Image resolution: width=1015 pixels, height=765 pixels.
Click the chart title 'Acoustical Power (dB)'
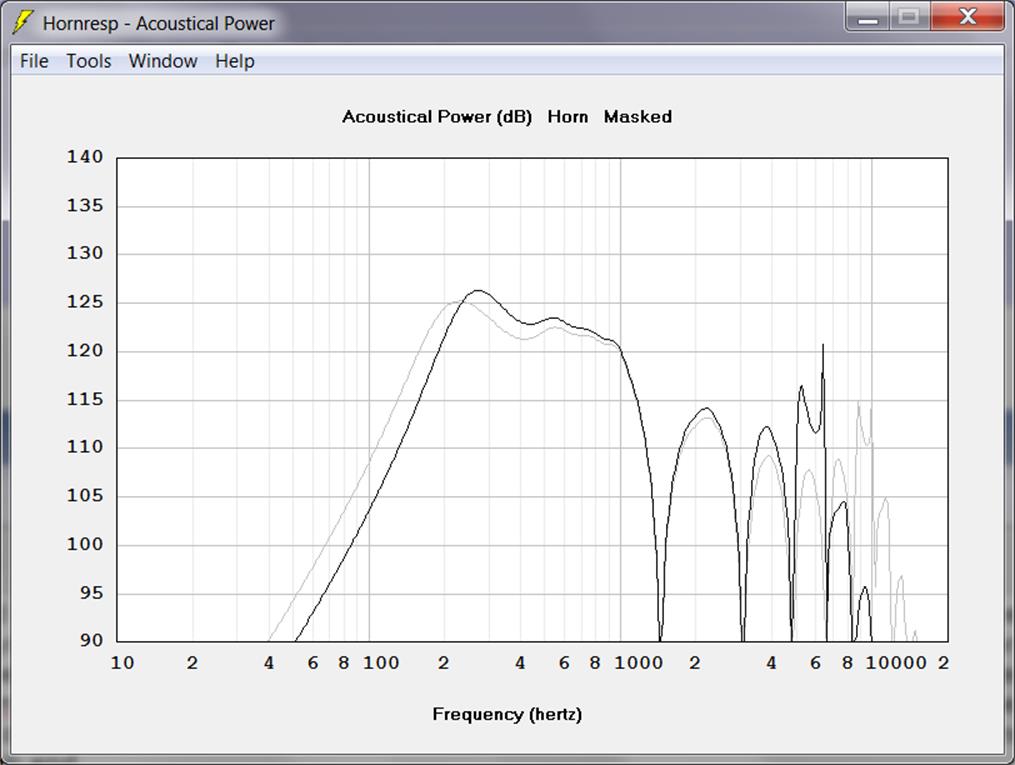coord(437,117)
